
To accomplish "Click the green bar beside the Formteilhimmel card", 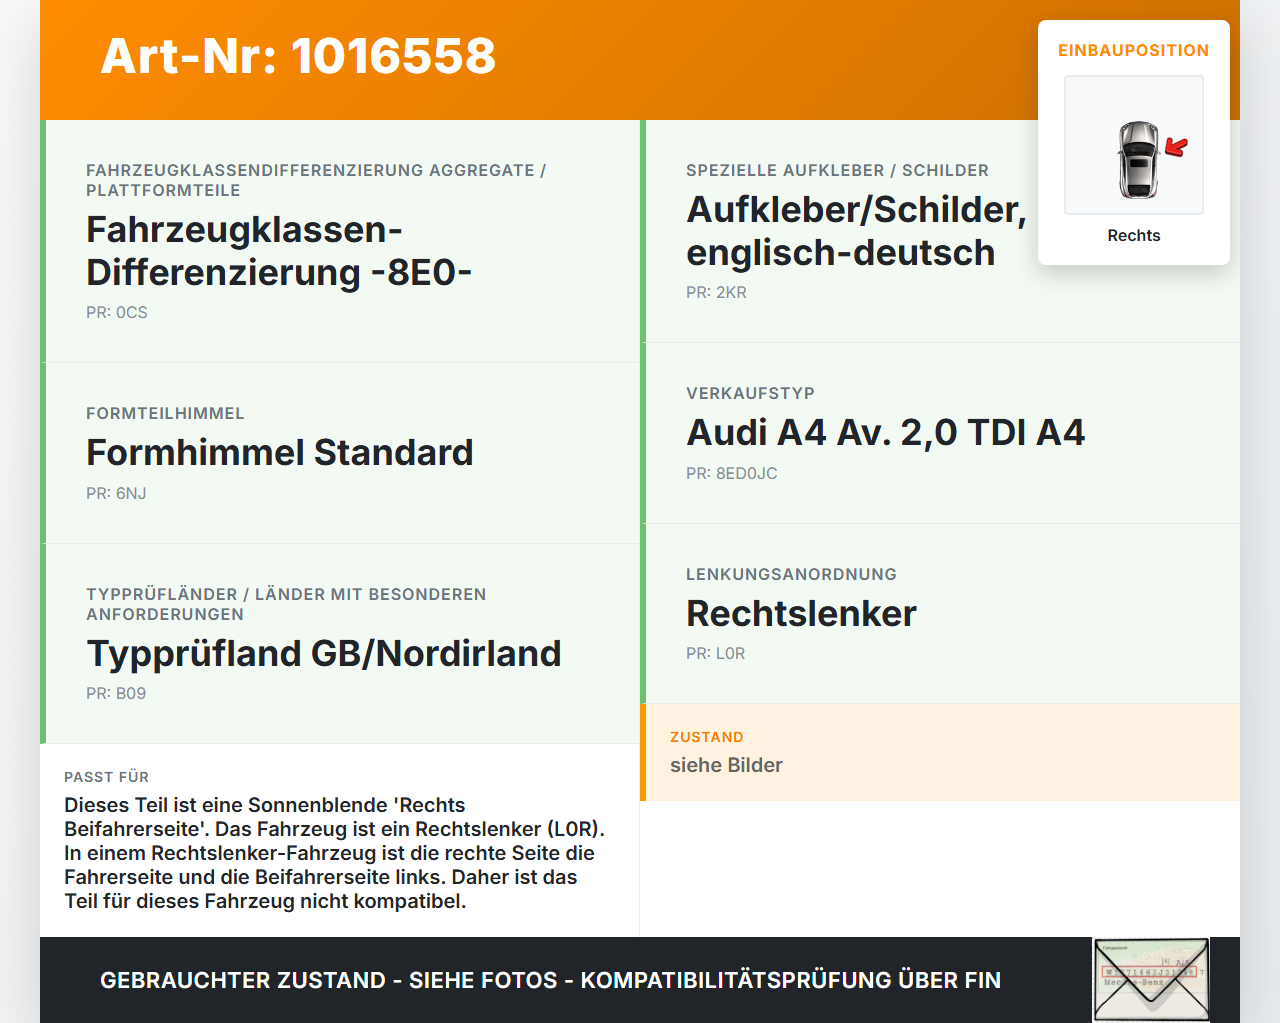I will click(x=41, y=452).
